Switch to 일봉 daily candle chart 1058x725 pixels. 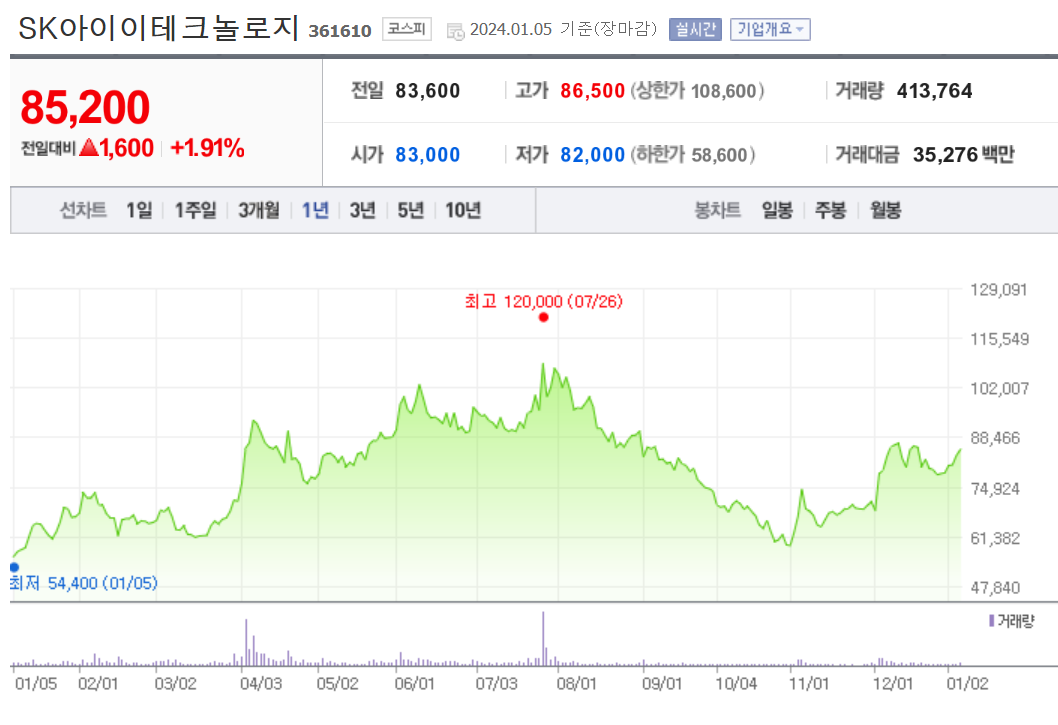click(777, 210)
